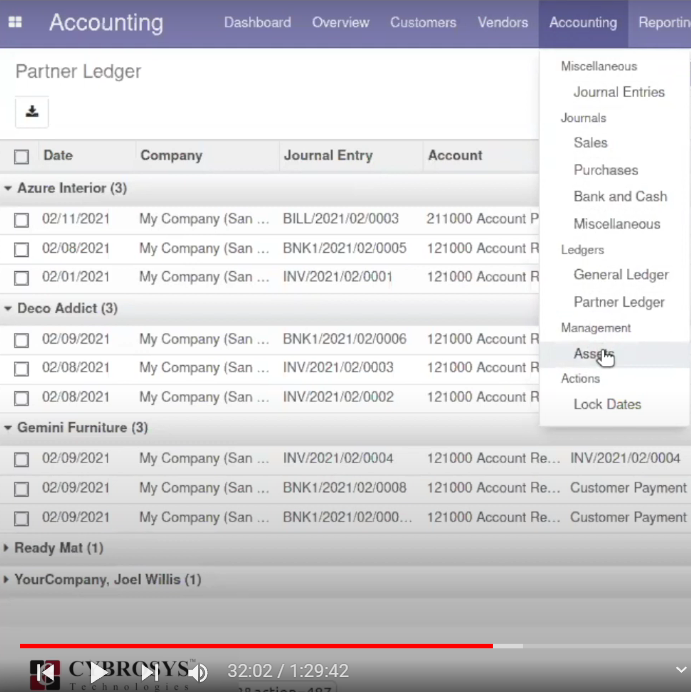Select Sales journal from the dropdown
This screenshot has width=691, height=692.
click(591, 143)
